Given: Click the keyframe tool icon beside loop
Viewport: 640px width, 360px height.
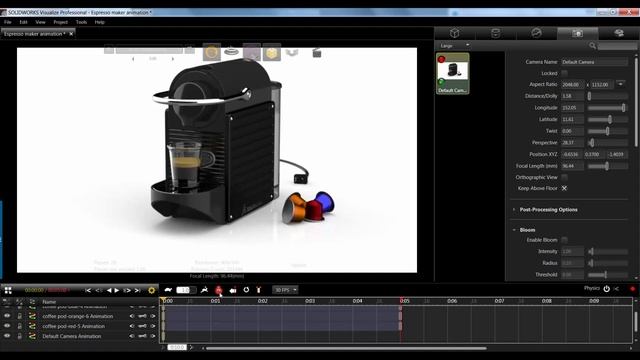Looking at the screenshot, I should 258,290.
